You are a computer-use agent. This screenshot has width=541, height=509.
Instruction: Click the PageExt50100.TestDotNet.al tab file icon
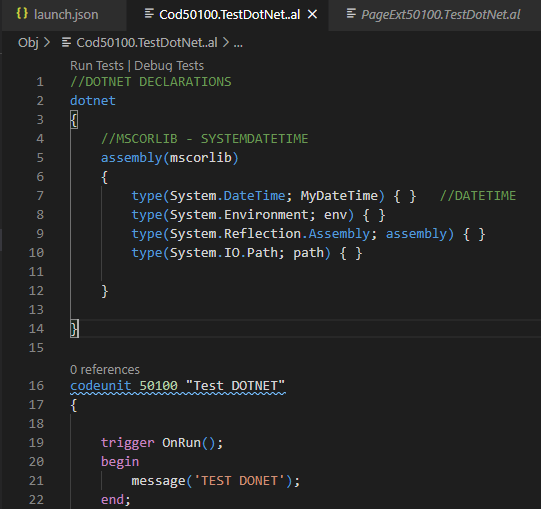pyautogui.click(x=351, y=14)
